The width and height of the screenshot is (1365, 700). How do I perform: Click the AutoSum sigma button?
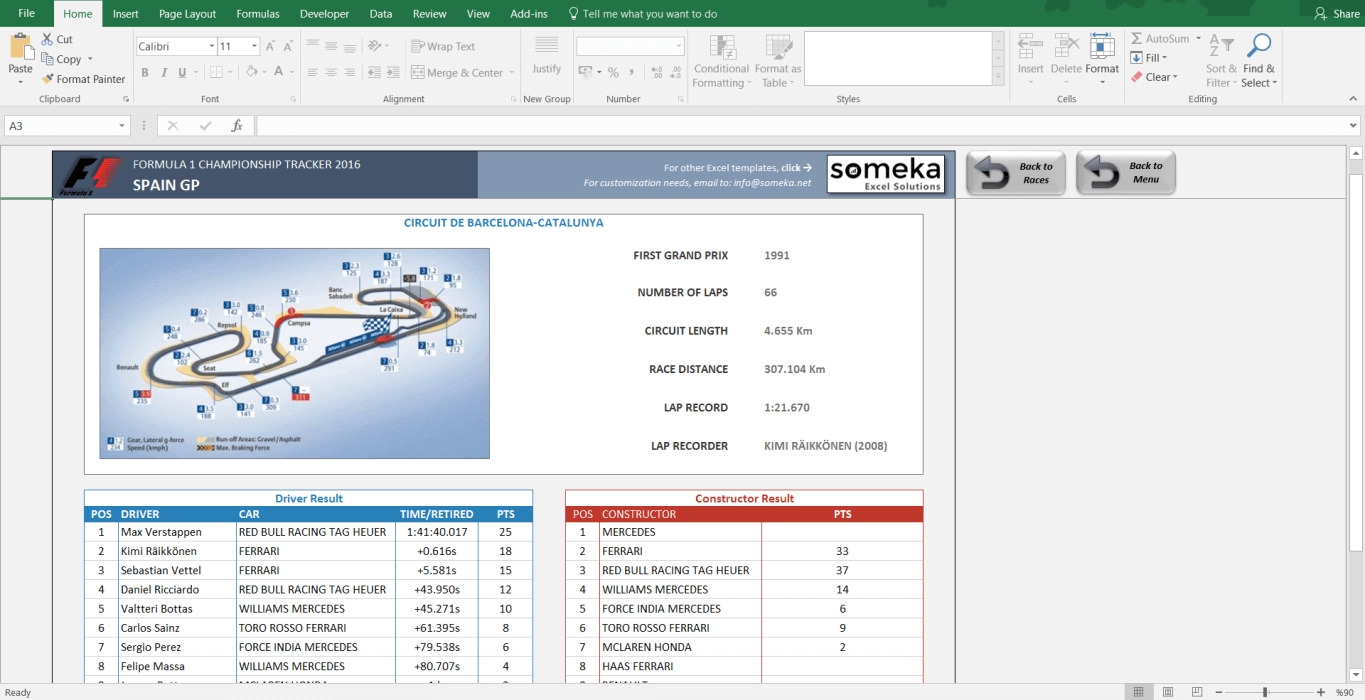1159,39
